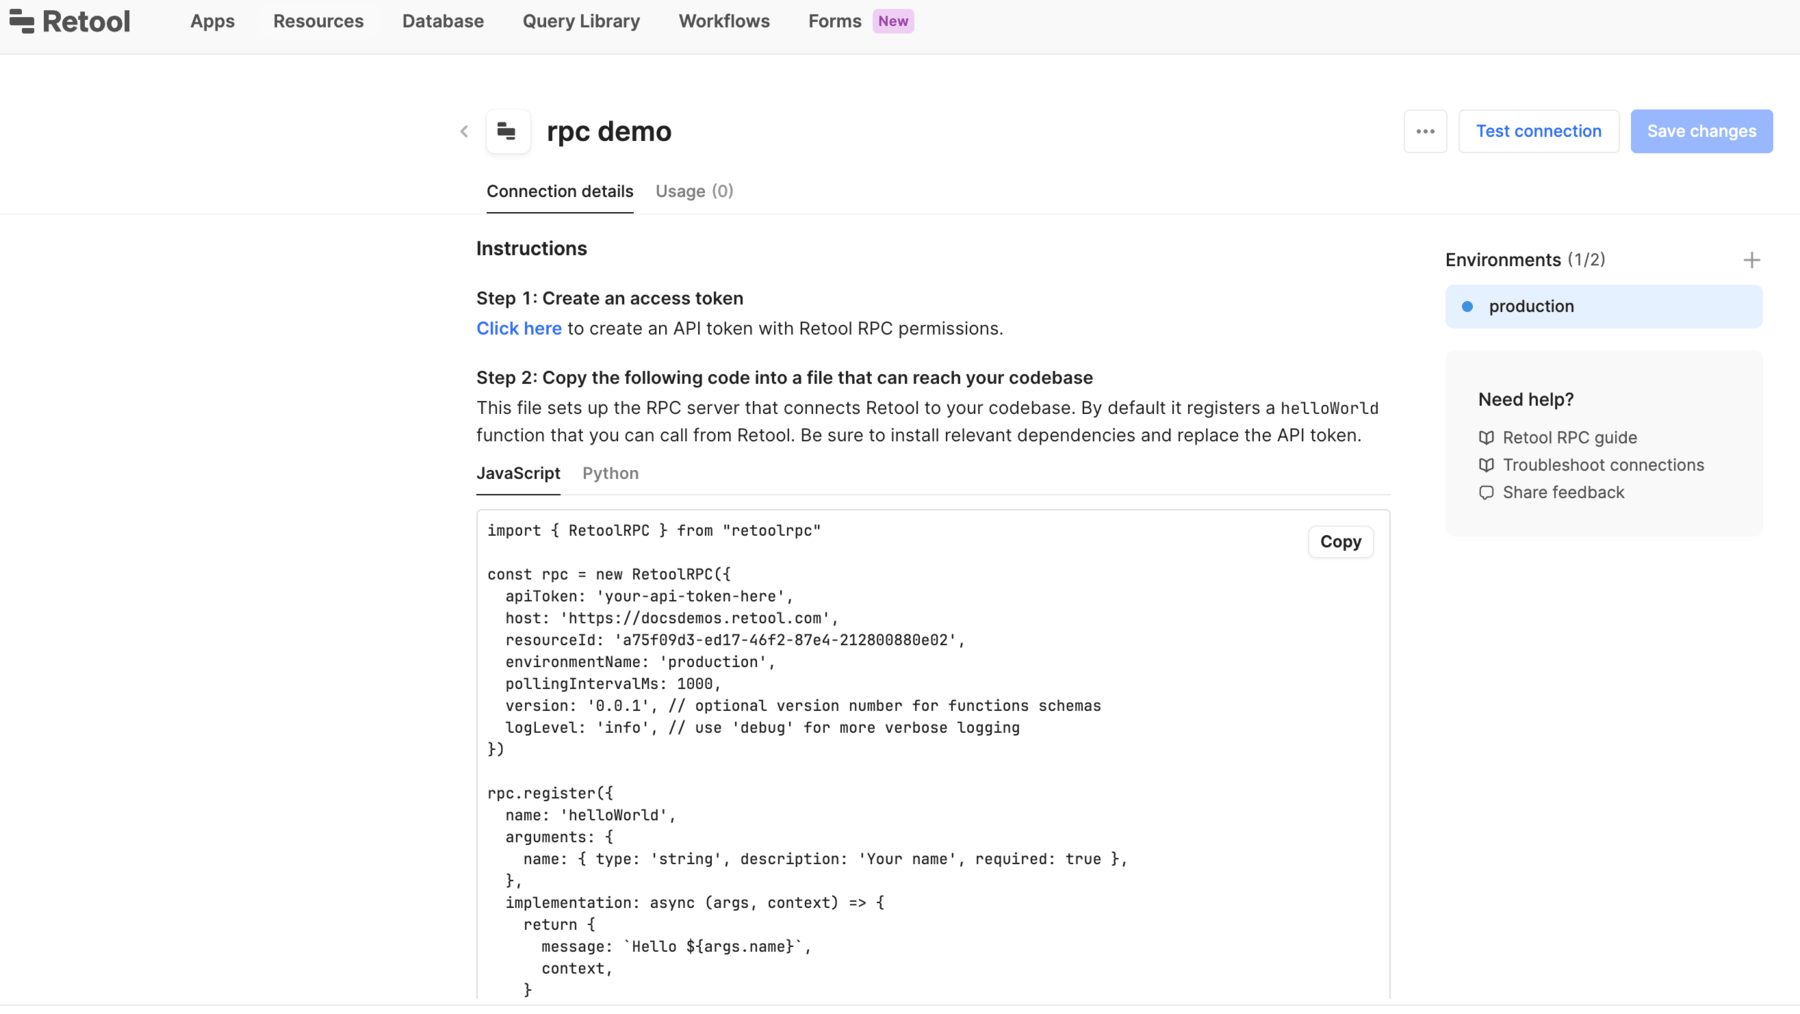Open the Forms page
The height and width of the screenshot is (1014, 1800).
click(835, 21)
